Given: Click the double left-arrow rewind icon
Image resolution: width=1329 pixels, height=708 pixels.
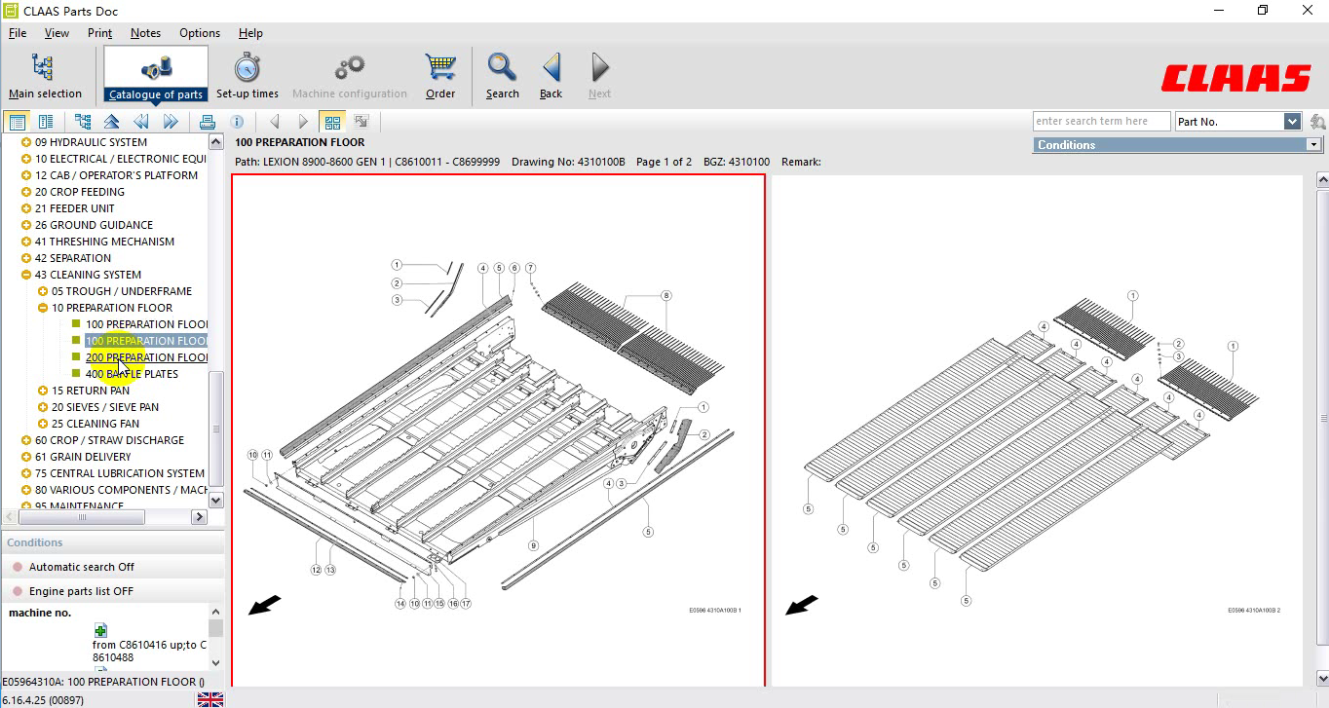Looking at the screenshot, I should pyautogui.click(x=141, y=122).
